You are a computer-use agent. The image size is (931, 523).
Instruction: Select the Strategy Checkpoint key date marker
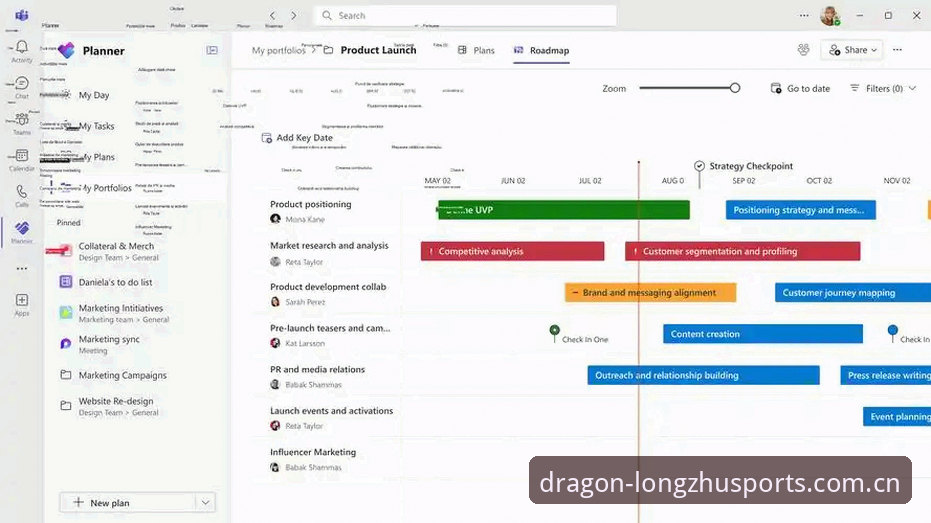(699, 166)
